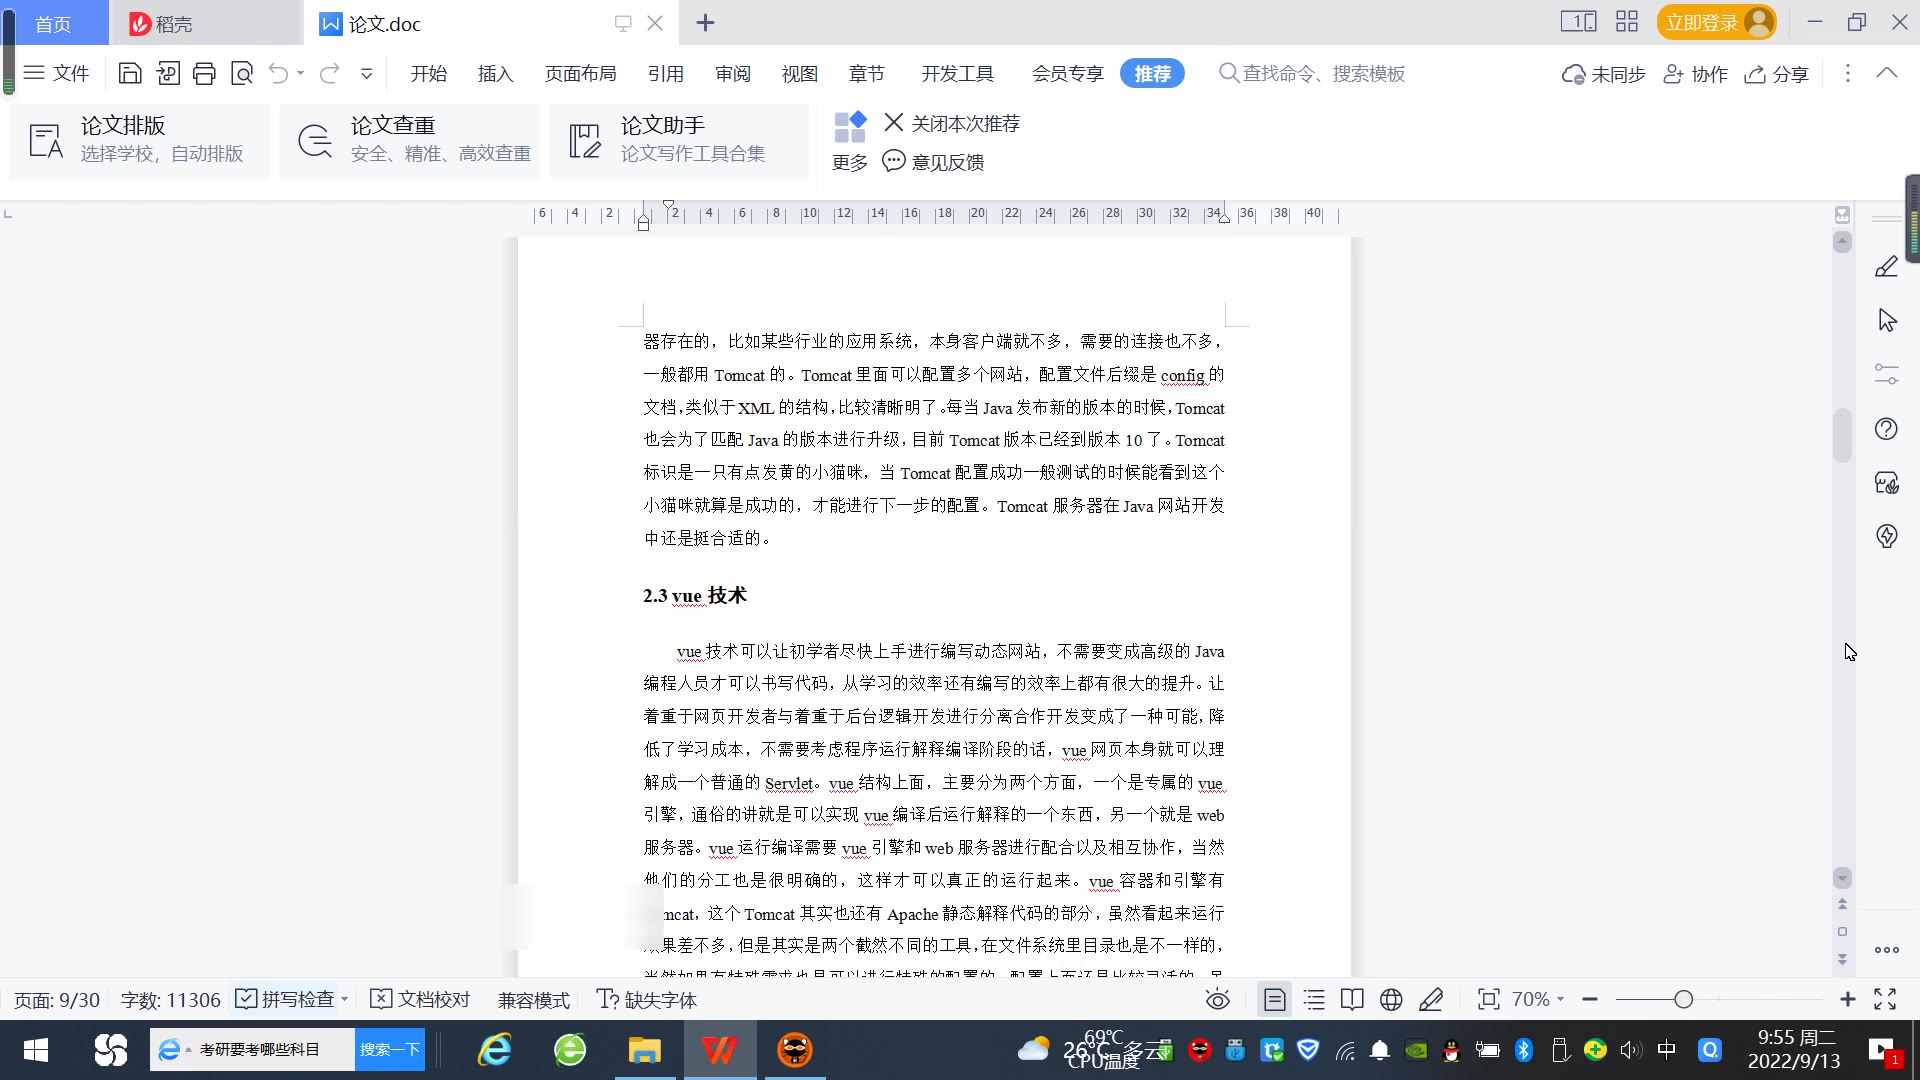Click the Undo arrow icon
The height and width of the screenshot is (1080, 1920).
coord(278,73)
